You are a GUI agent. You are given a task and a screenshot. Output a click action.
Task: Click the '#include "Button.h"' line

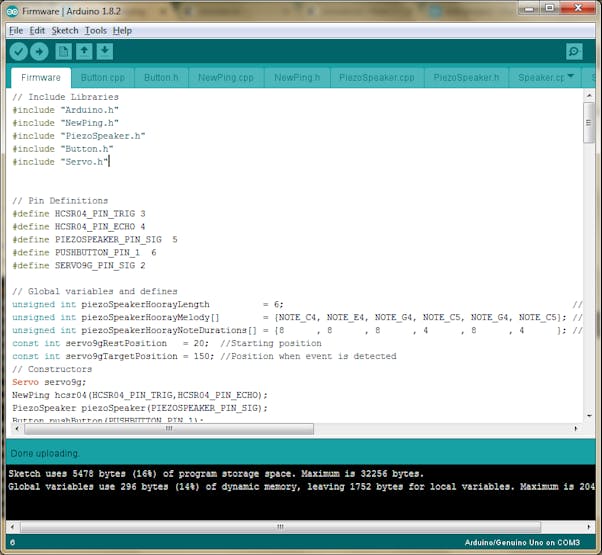pos(63,149)
